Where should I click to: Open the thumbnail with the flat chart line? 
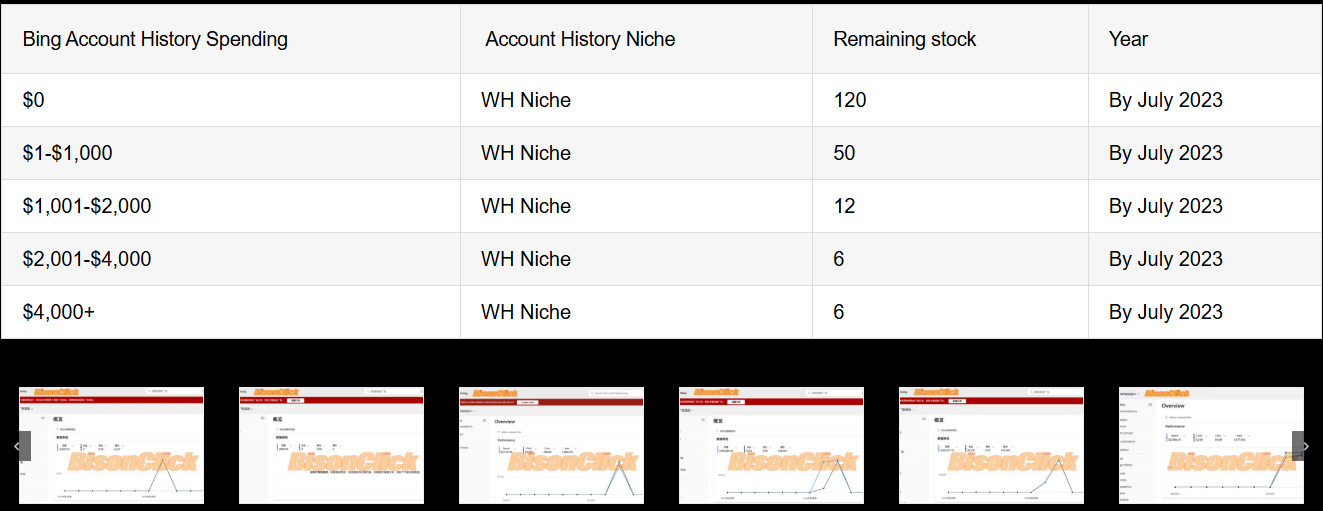pos(331,445)
